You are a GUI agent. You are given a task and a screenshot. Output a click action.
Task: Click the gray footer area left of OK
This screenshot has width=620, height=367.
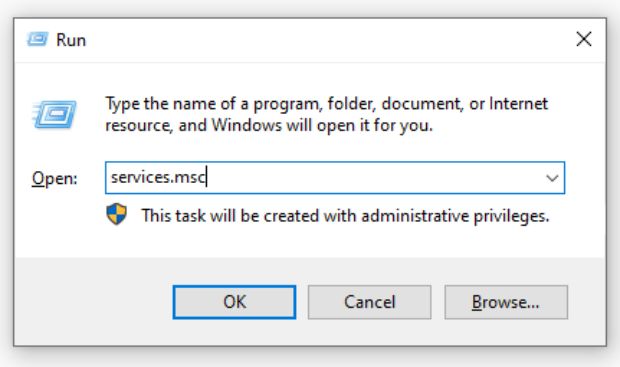[x=93, y=302]
